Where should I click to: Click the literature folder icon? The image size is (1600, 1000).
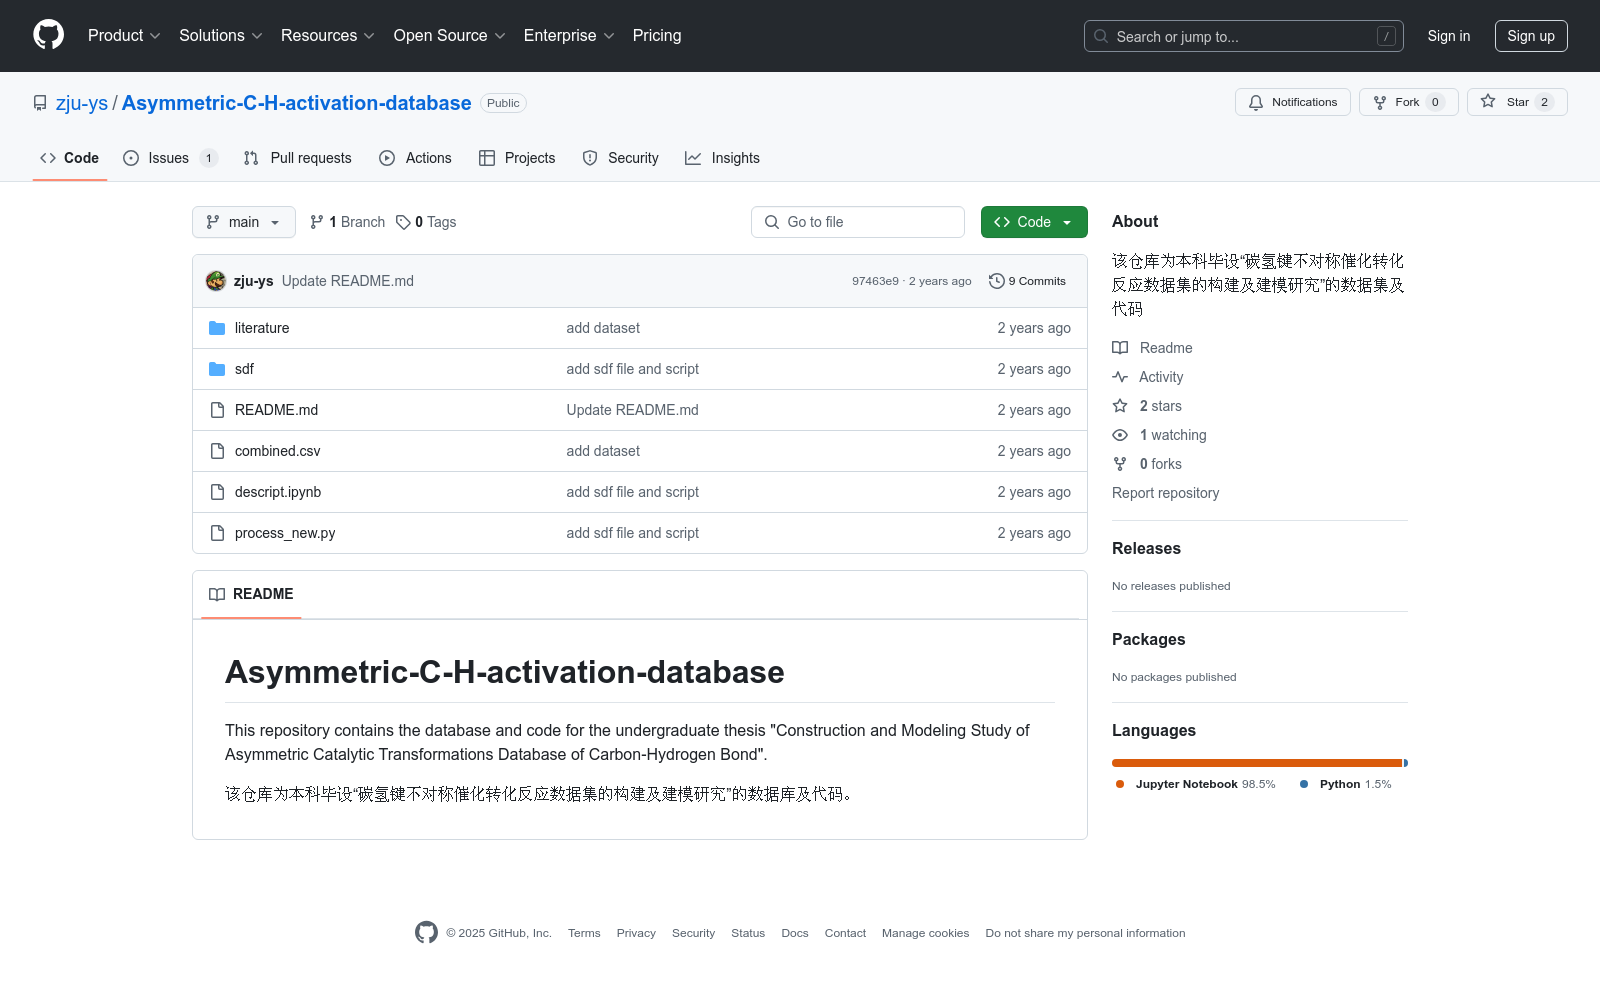pos(217,328)
